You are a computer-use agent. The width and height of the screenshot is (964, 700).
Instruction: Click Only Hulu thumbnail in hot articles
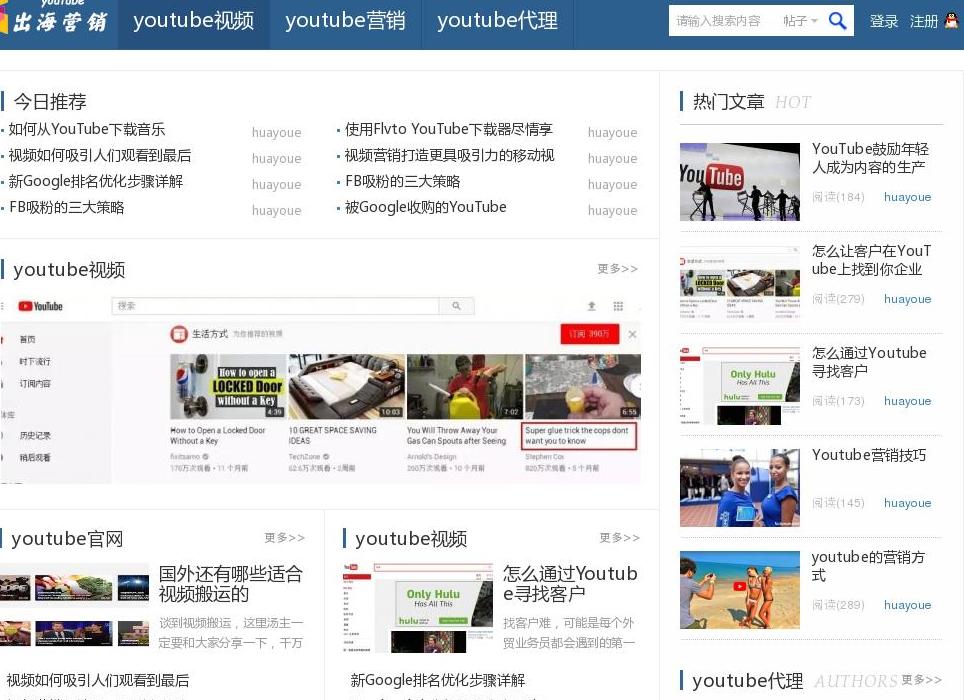[740, 386]
